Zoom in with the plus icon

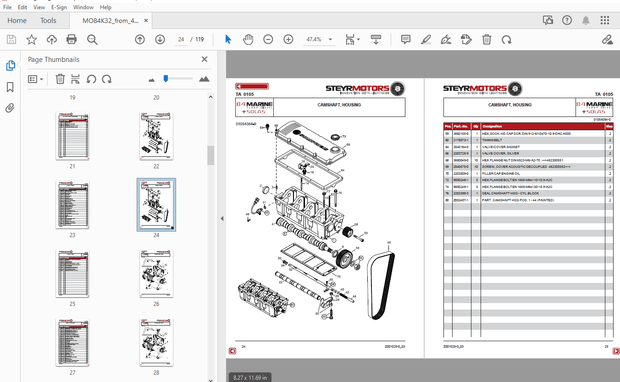288,40
